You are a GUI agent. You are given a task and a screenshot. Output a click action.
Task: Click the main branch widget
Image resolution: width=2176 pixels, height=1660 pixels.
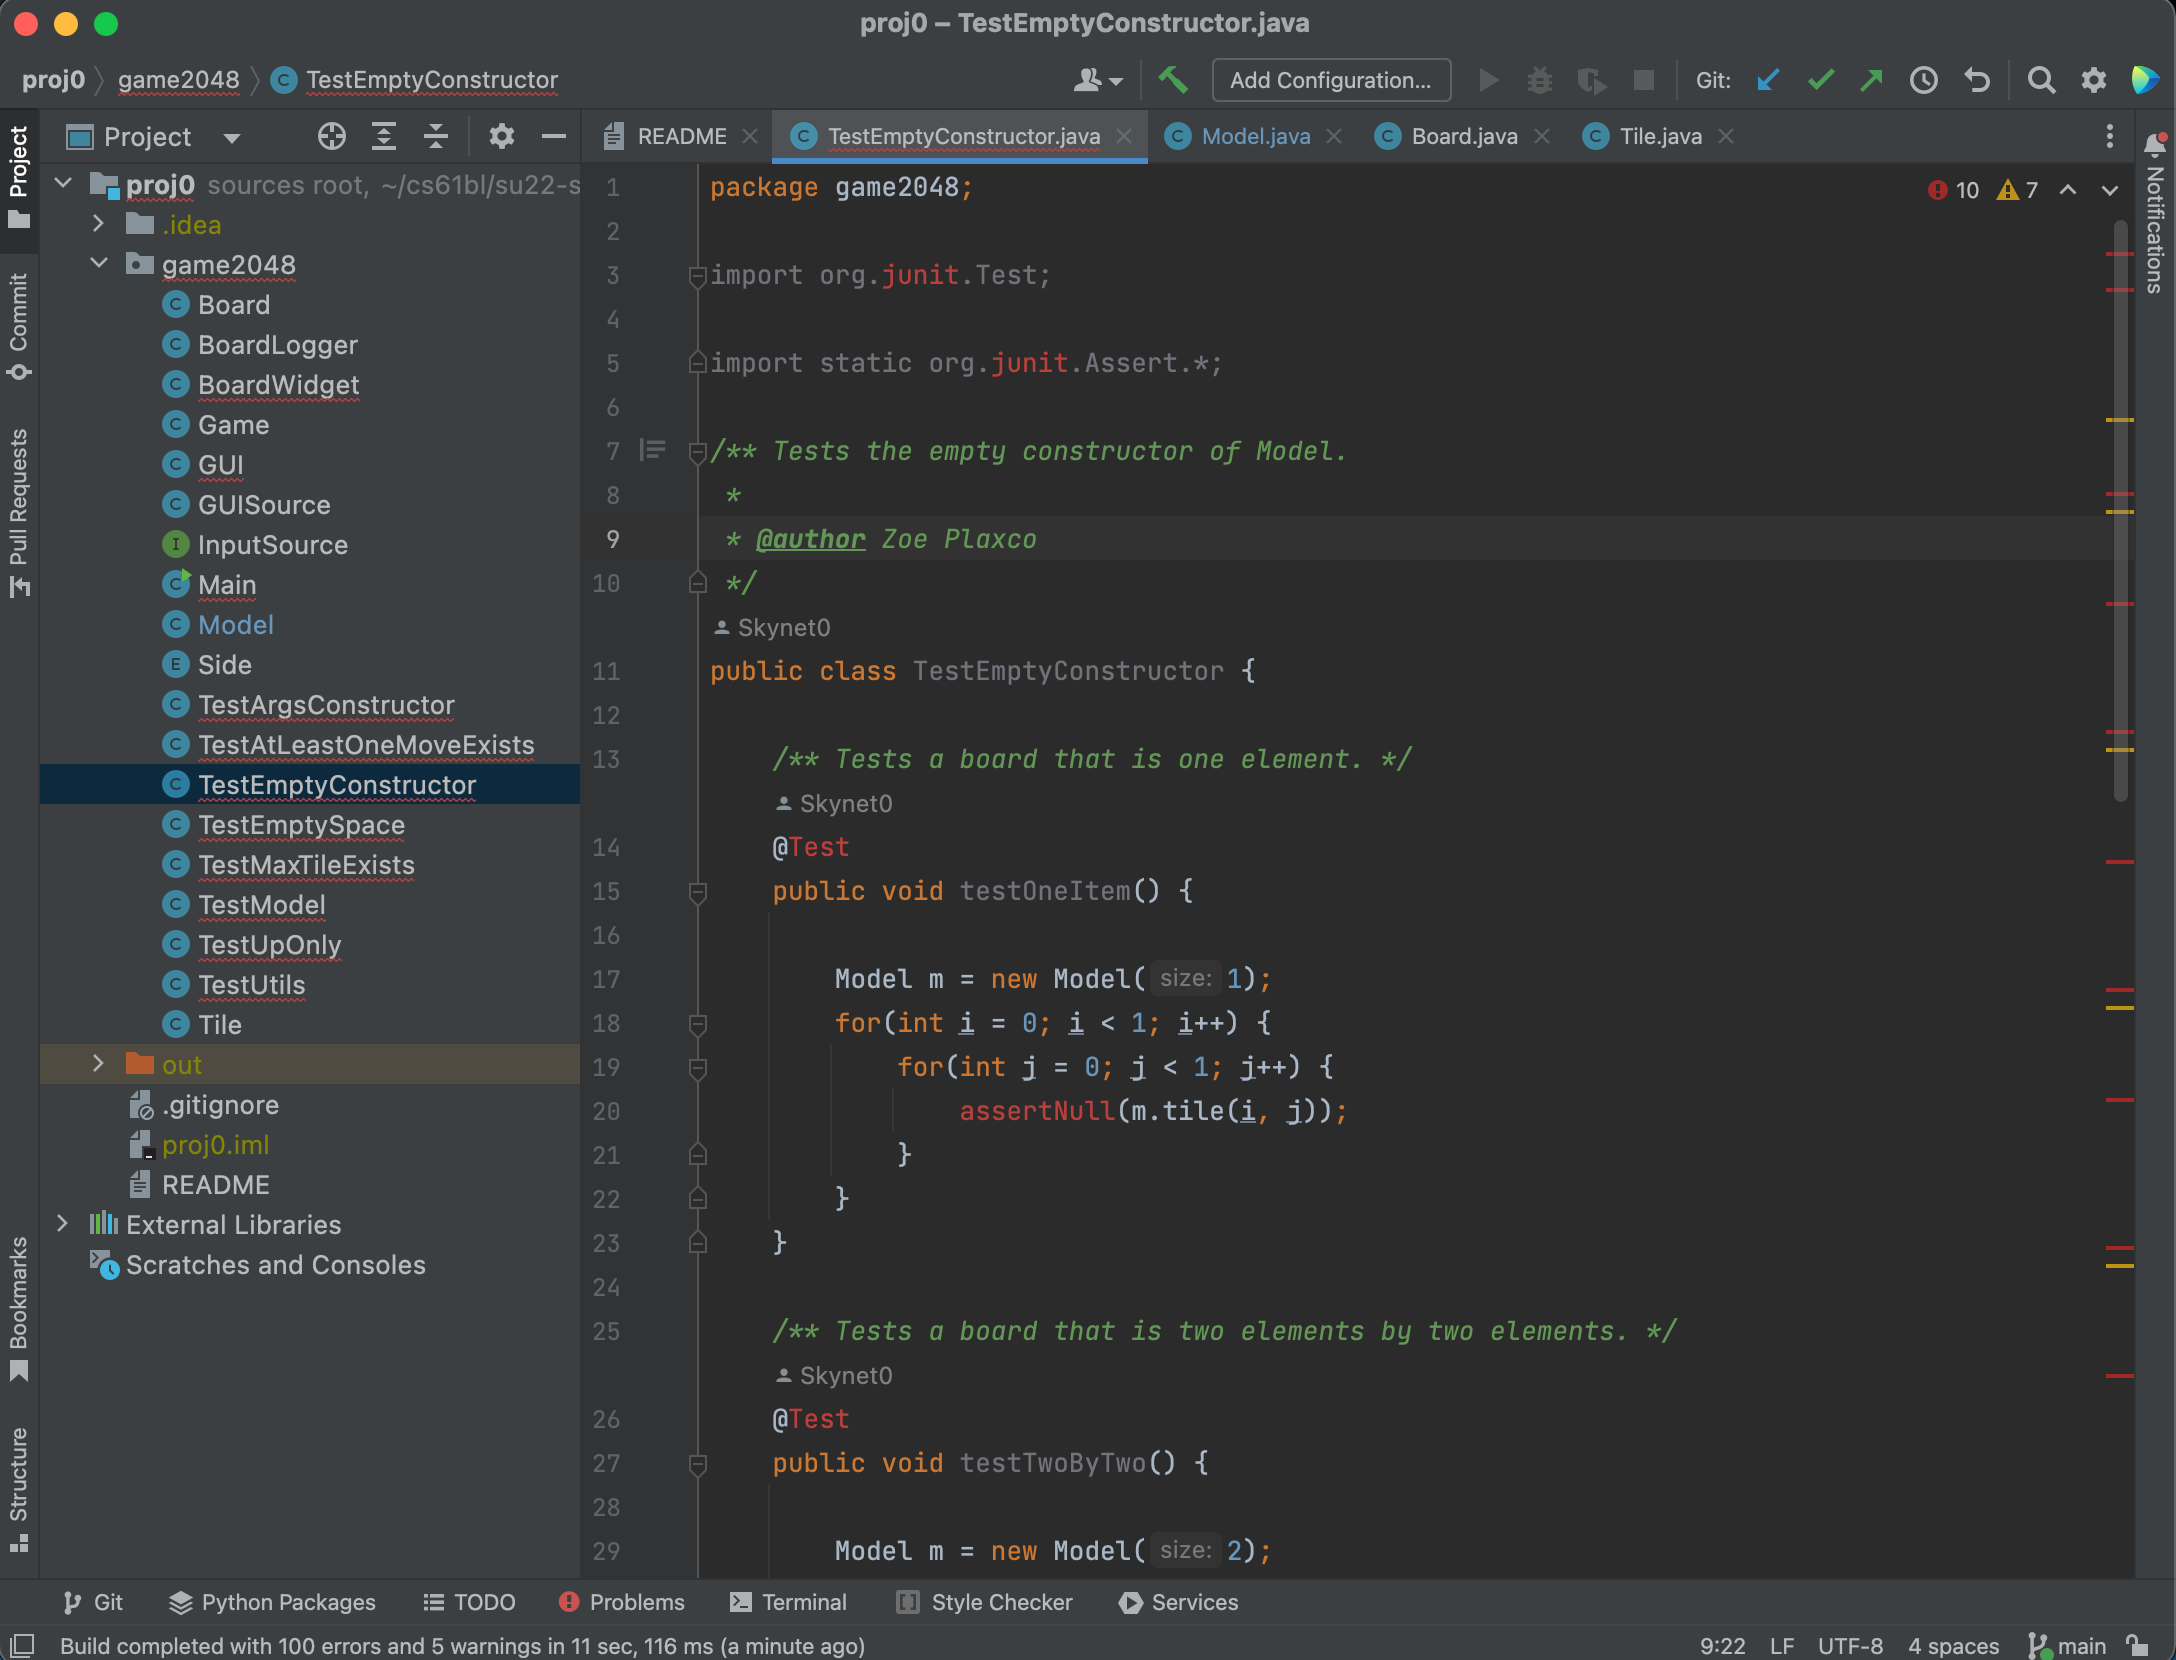2068,1646
